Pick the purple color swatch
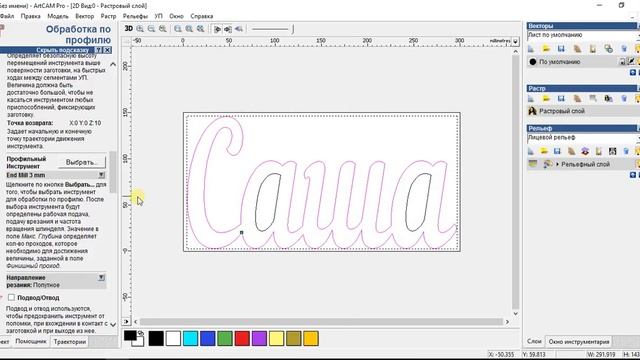The width and height of the screenshot is (640, 360). coord(259,338)
